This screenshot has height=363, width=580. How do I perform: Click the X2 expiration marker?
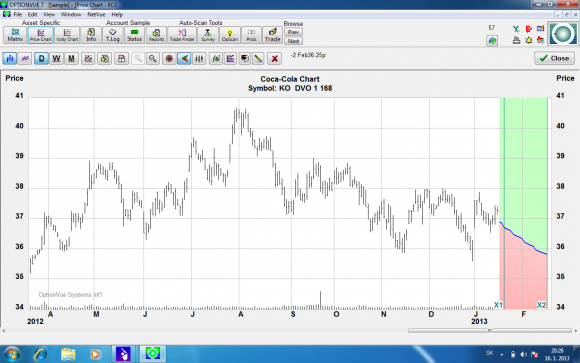(541, 305)
